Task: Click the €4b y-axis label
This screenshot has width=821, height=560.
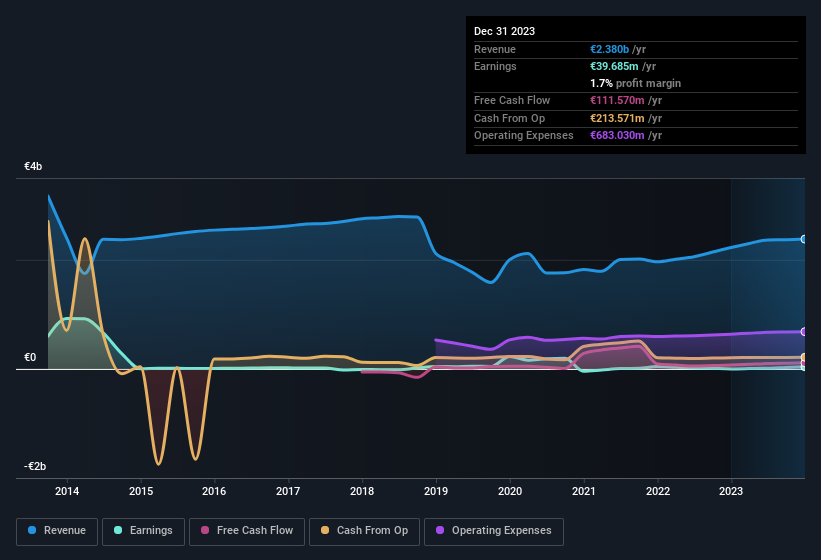Action: point(33,166)
